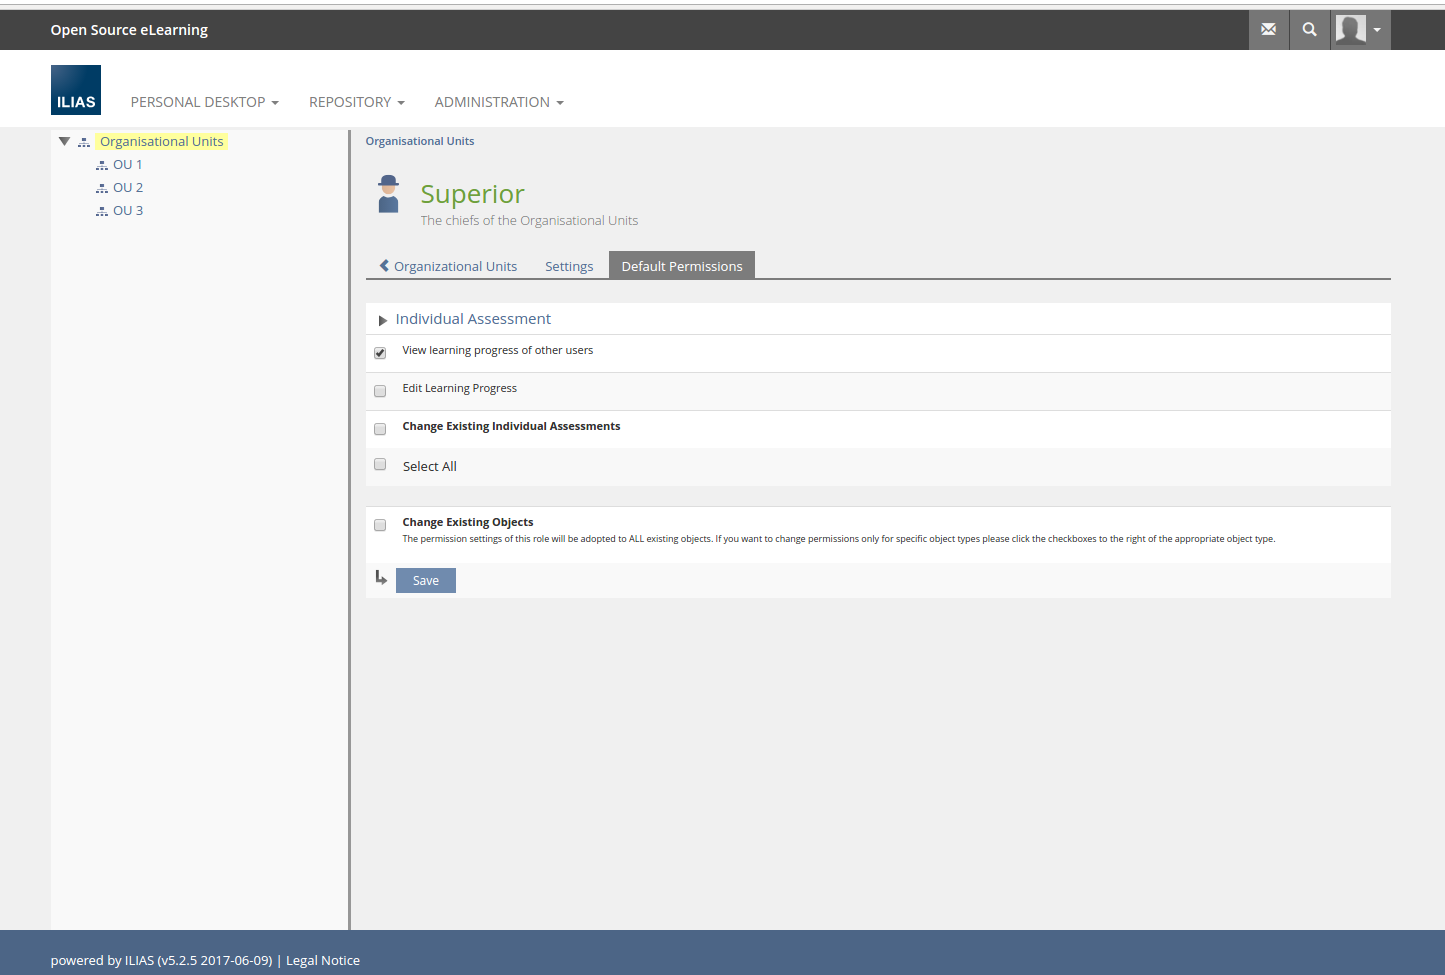Switch to the Settings tab
This screenshot has height=975, width=1445.
[x=569, y=266]
